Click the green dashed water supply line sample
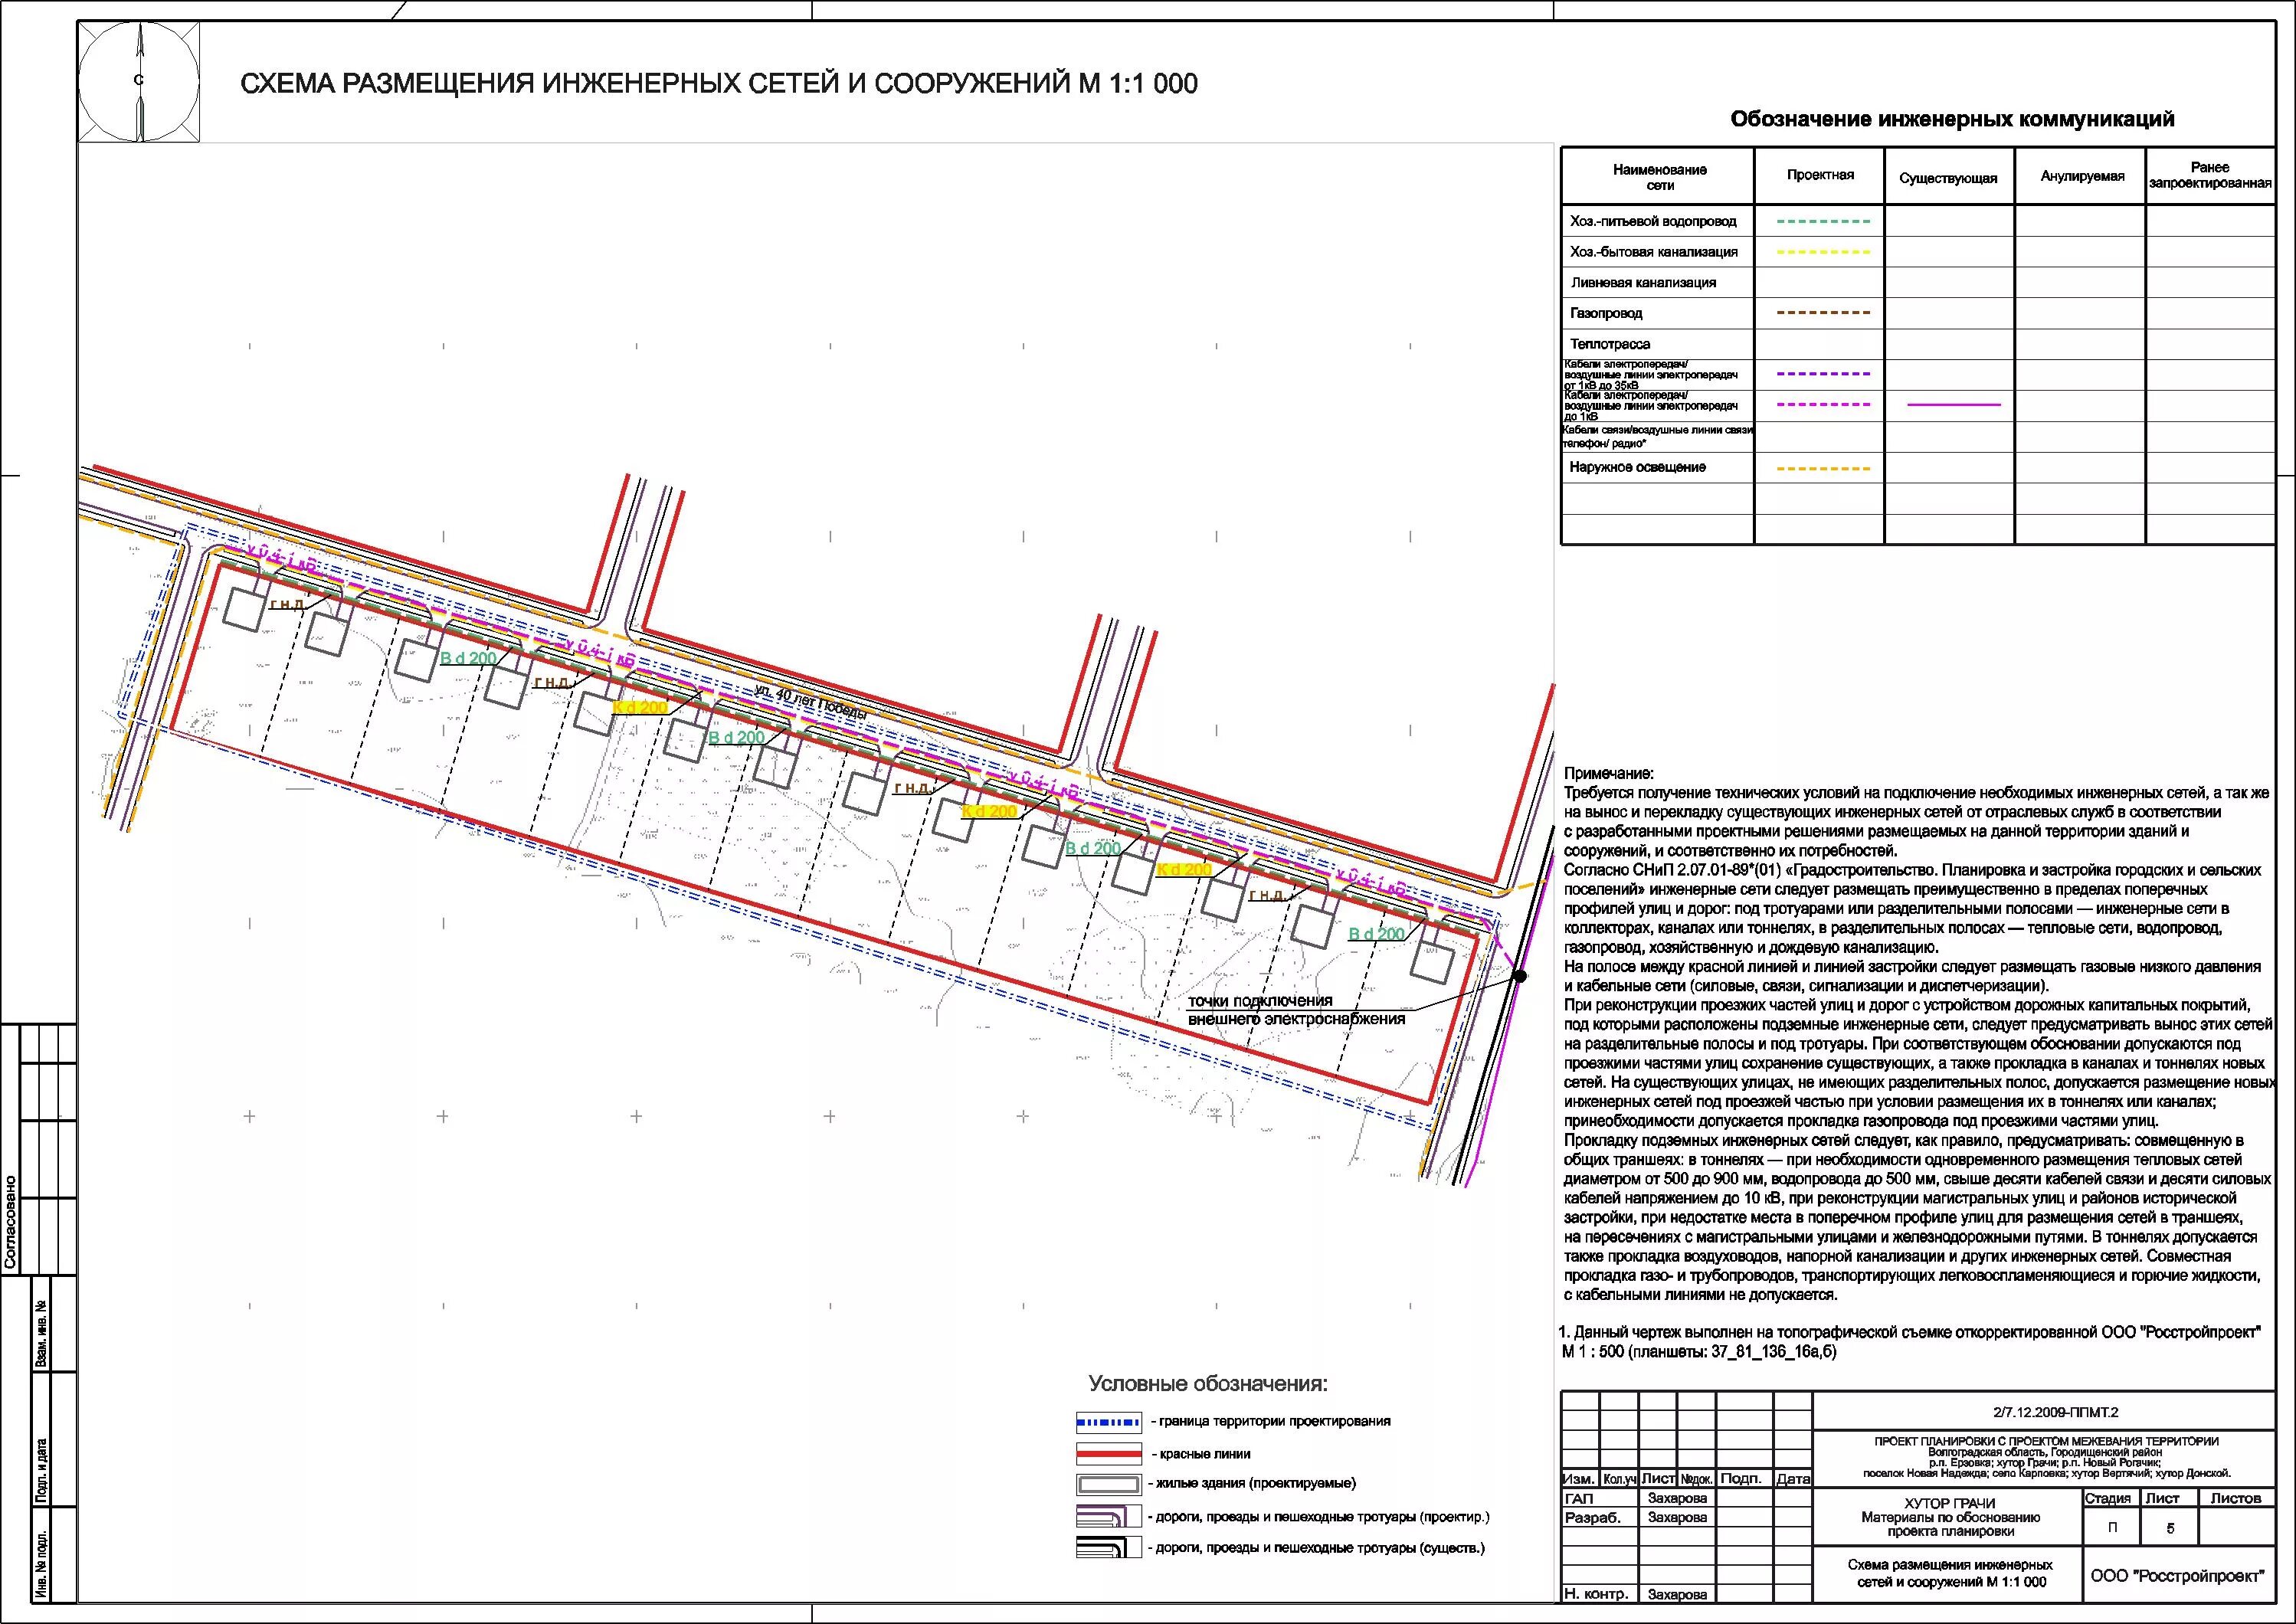 [1823, 221]
